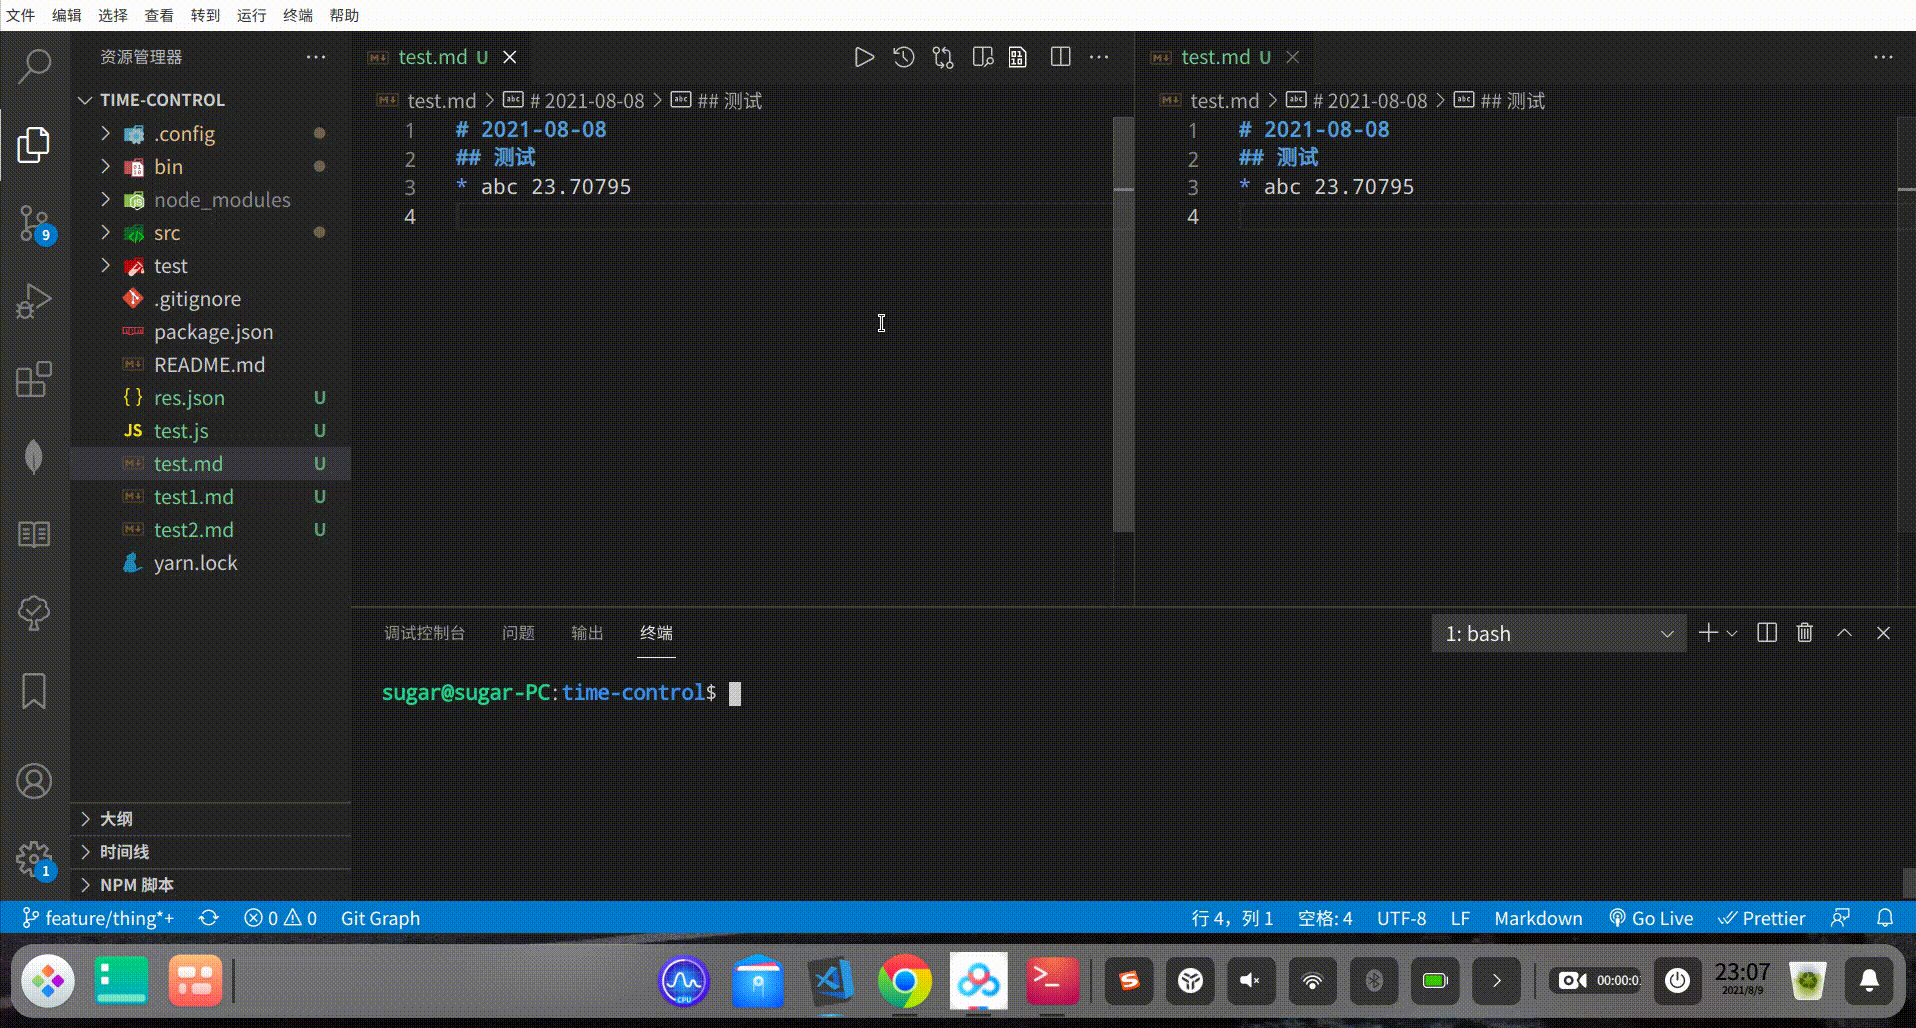Open the 帮助 menu
The image size is (1916, 1028).
pyautogui.click(x=344, y=15)
